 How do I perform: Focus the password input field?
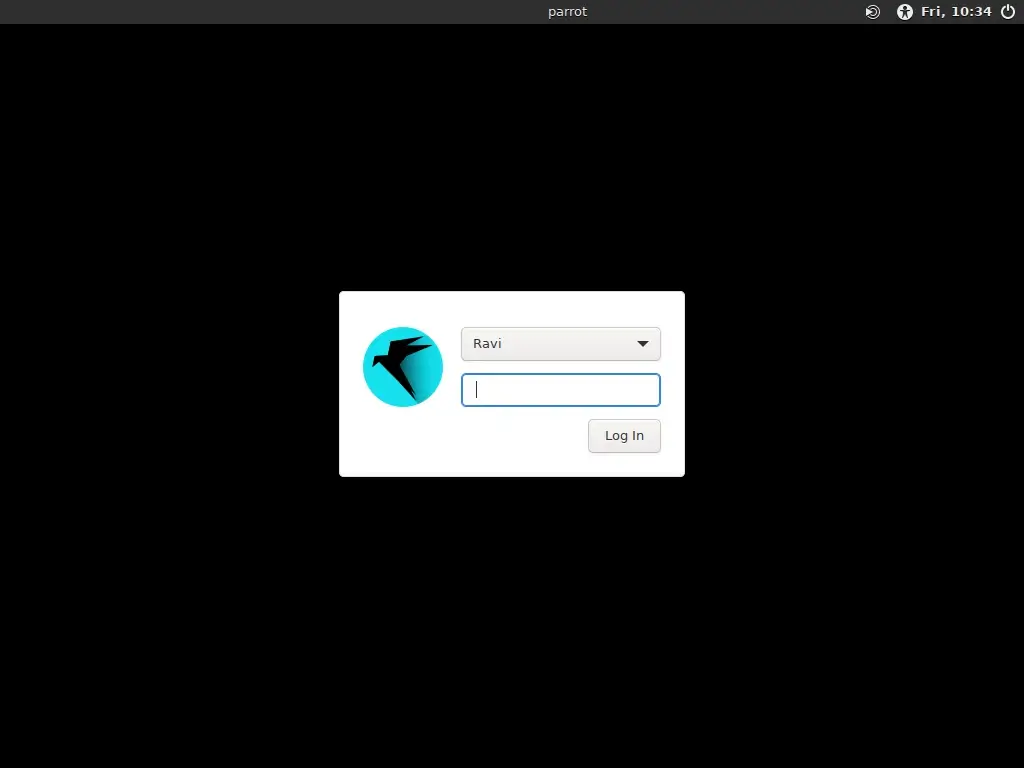(560, 390)
